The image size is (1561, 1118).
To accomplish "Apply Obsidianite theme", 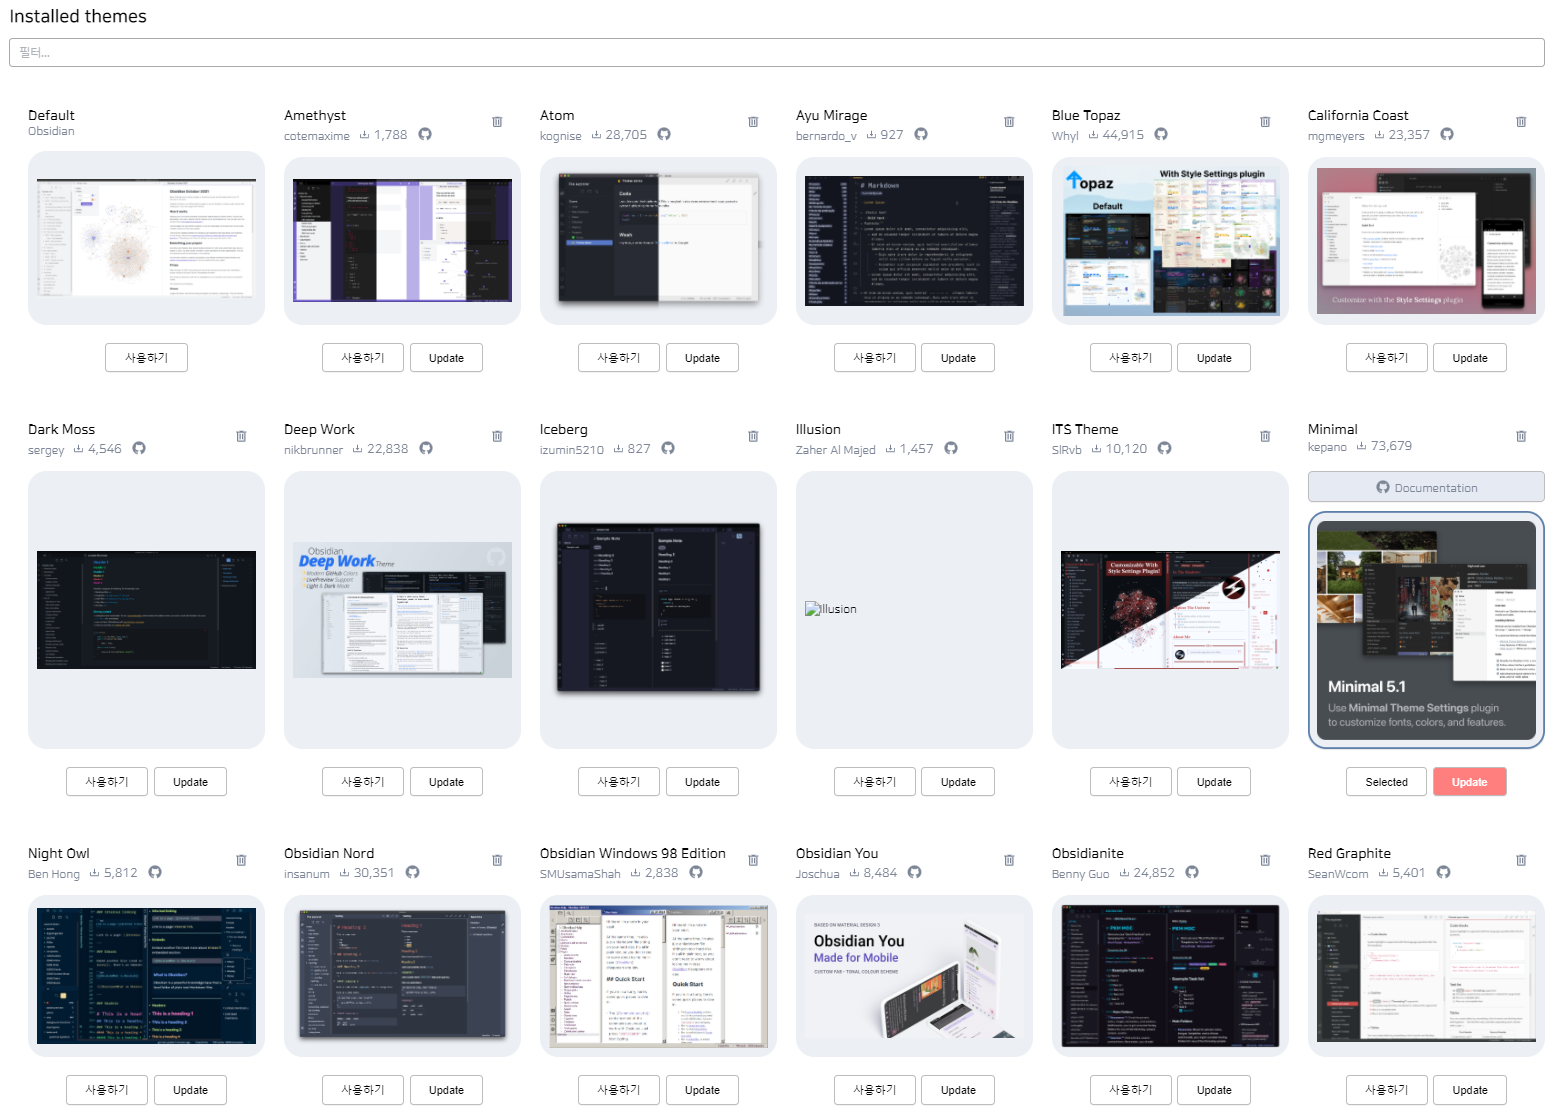I will coord(1131,1090).
